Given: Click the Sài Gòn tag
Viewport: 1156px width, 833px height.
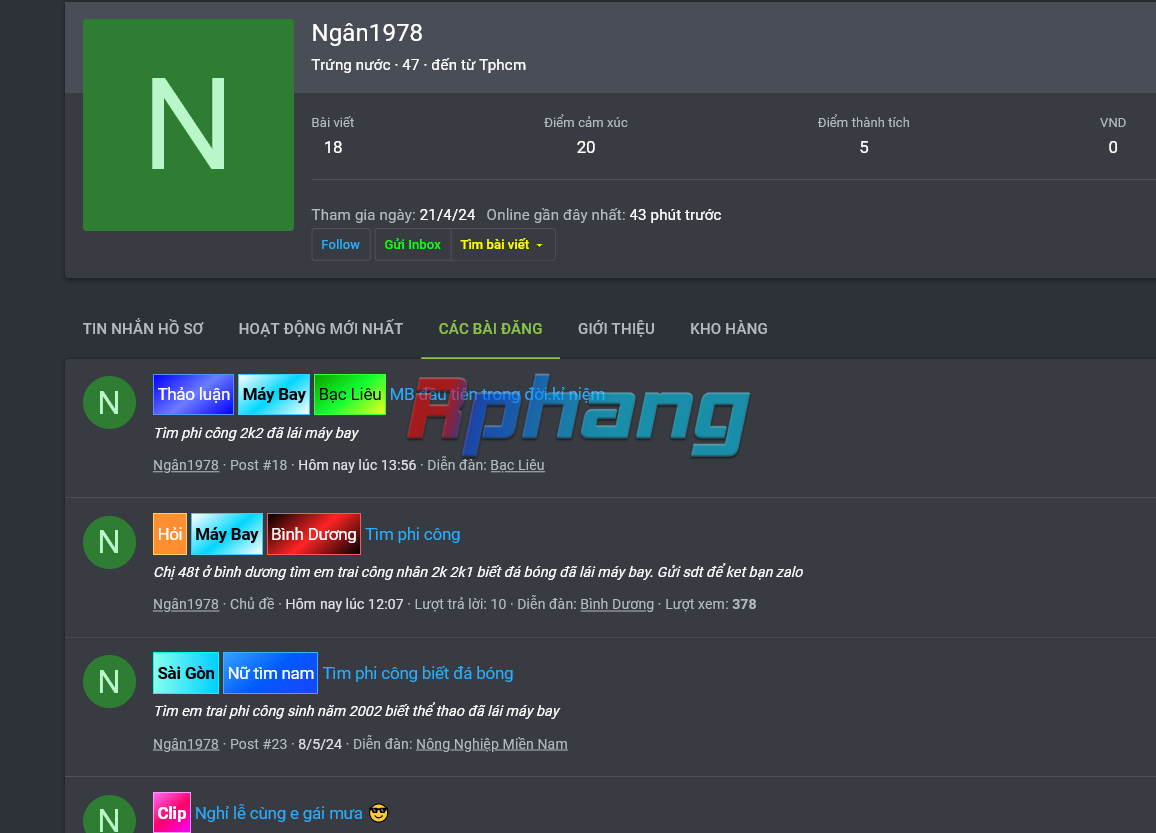Looking at the screenshot, I should click(x=186, y=673).
